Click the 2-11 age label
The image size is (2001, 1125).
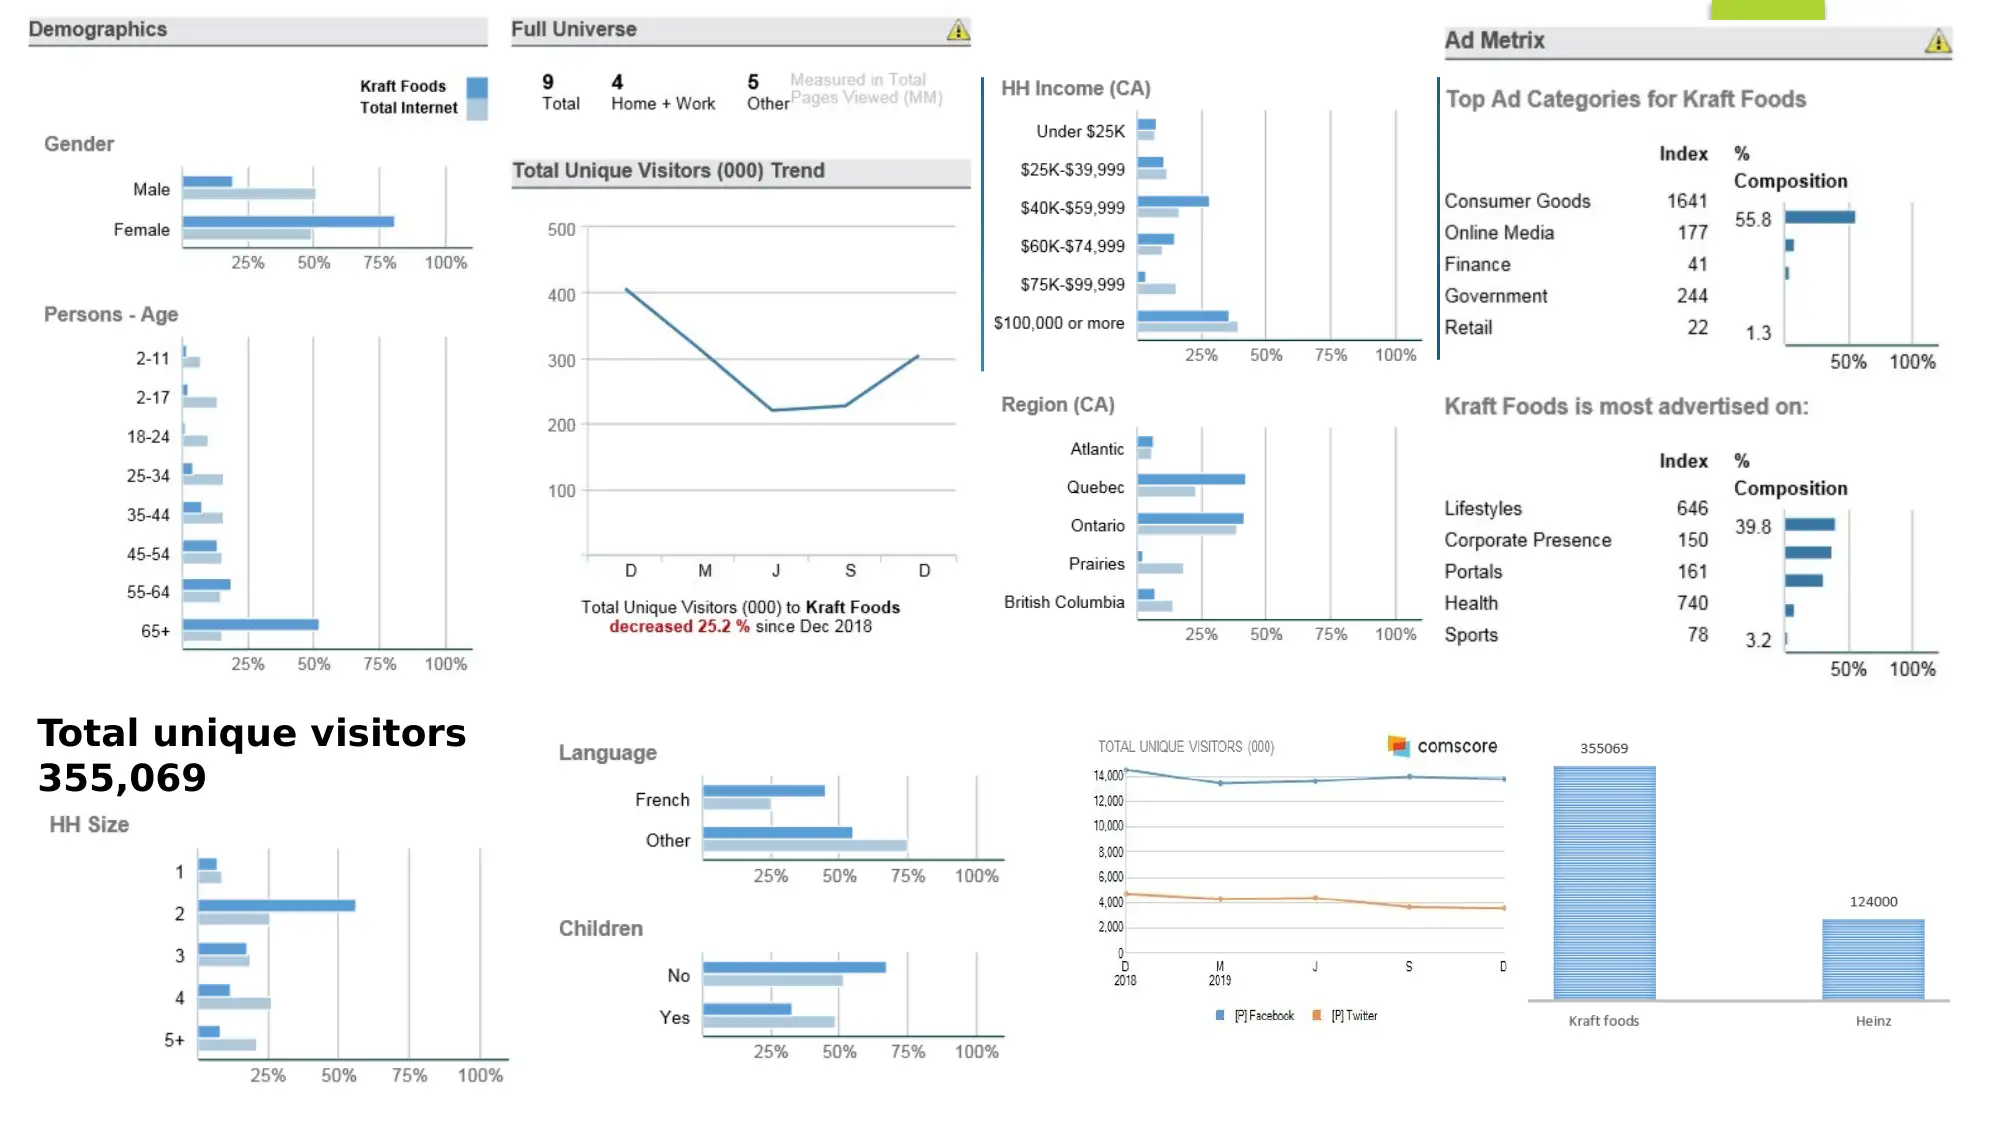(x=153, y=358)
